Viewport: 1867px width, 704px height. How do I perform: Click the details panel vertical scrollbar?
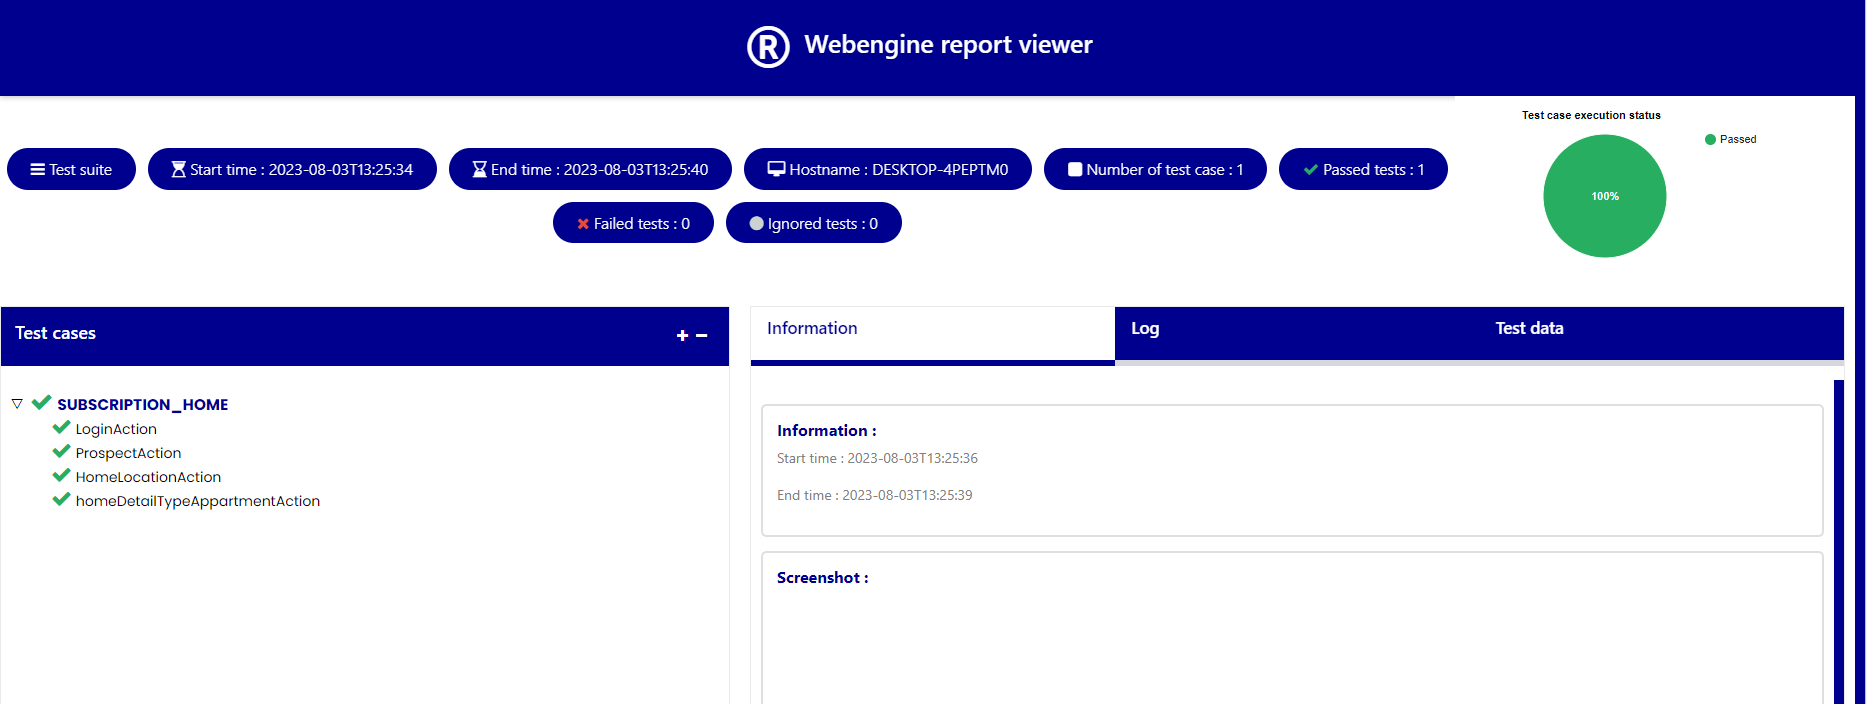click(x=1838, y=541)
